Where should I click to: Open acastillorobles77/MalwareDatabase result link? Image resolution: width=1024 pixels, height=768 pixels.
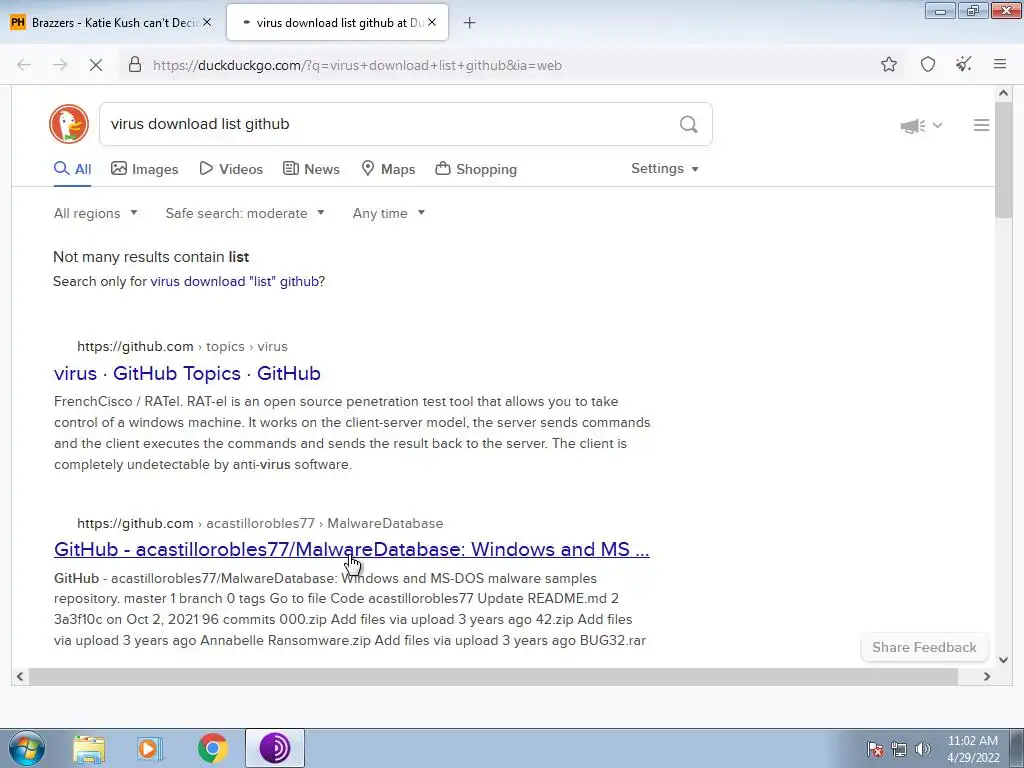pos(351,549)
